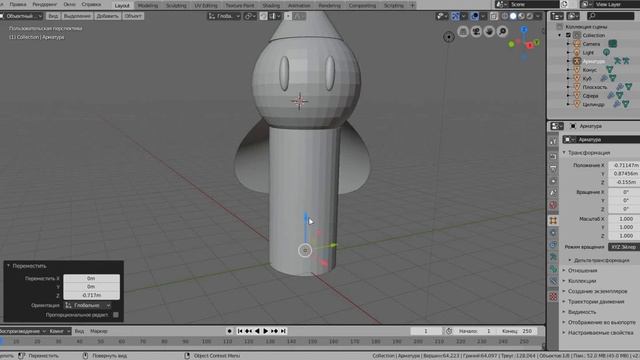Image resolution: width=640 pixels, height=360 pixels.
Task: Toggle the Collection checkbox in outliner
Action: pyautogui.click(x=568, y=35)
